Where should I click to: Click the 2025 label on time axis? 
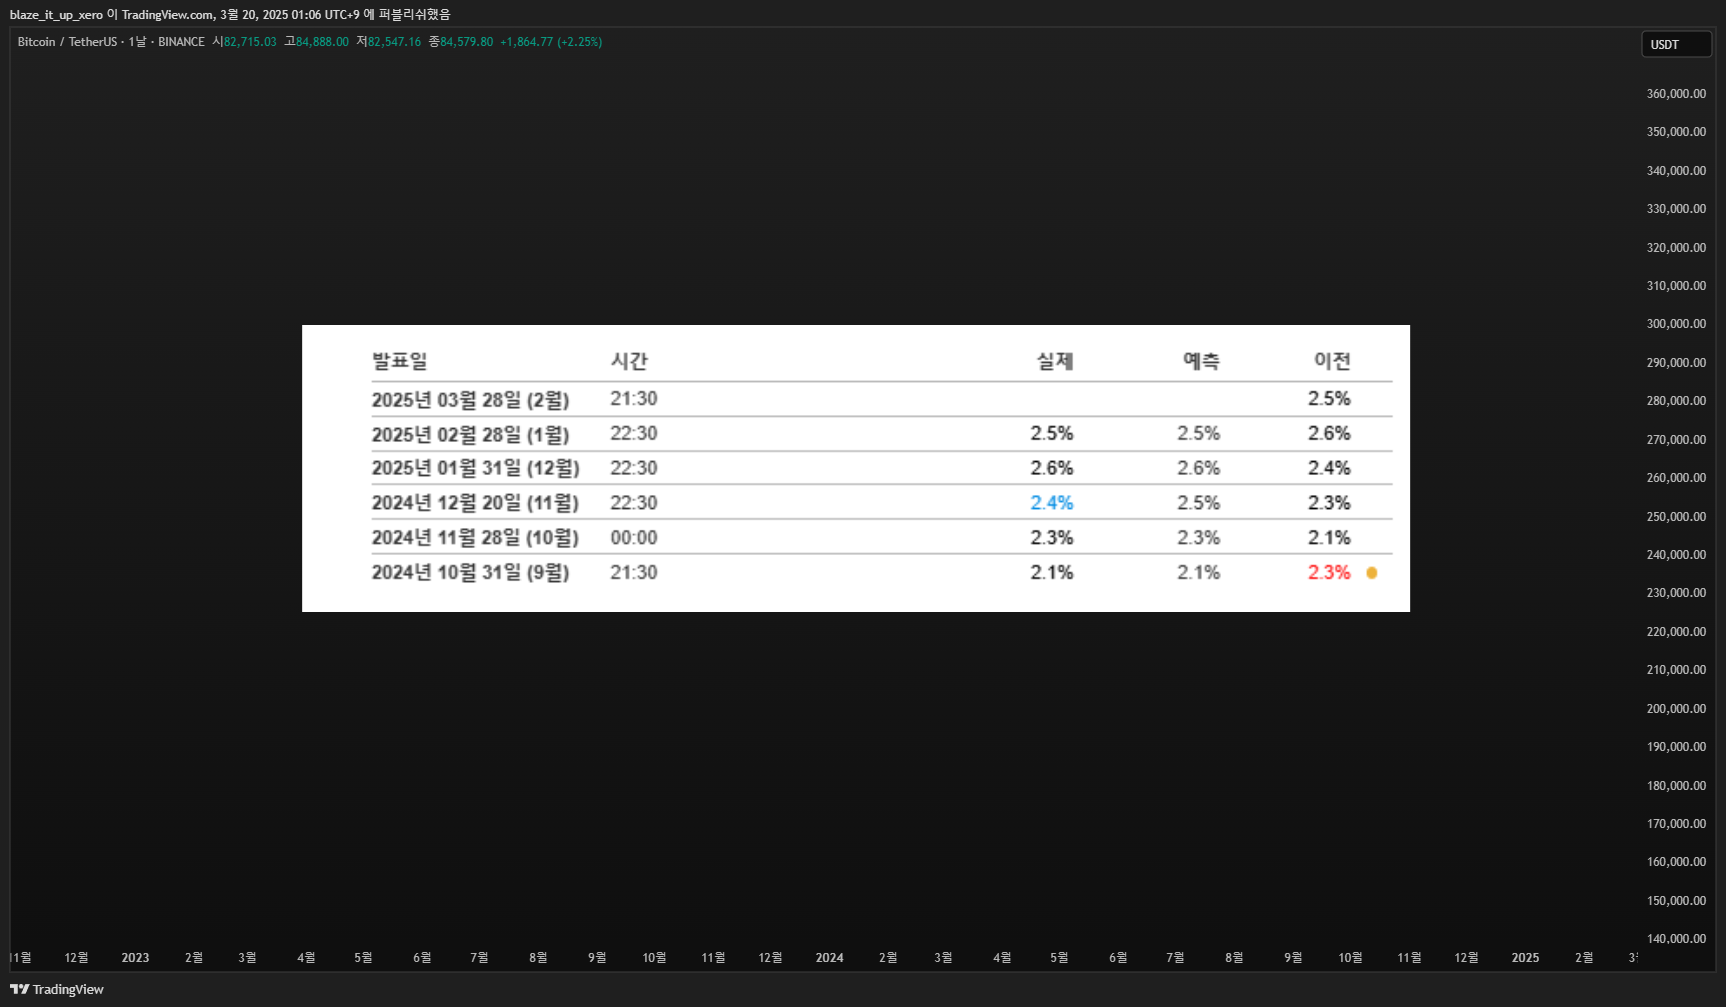pos(1525,958)
